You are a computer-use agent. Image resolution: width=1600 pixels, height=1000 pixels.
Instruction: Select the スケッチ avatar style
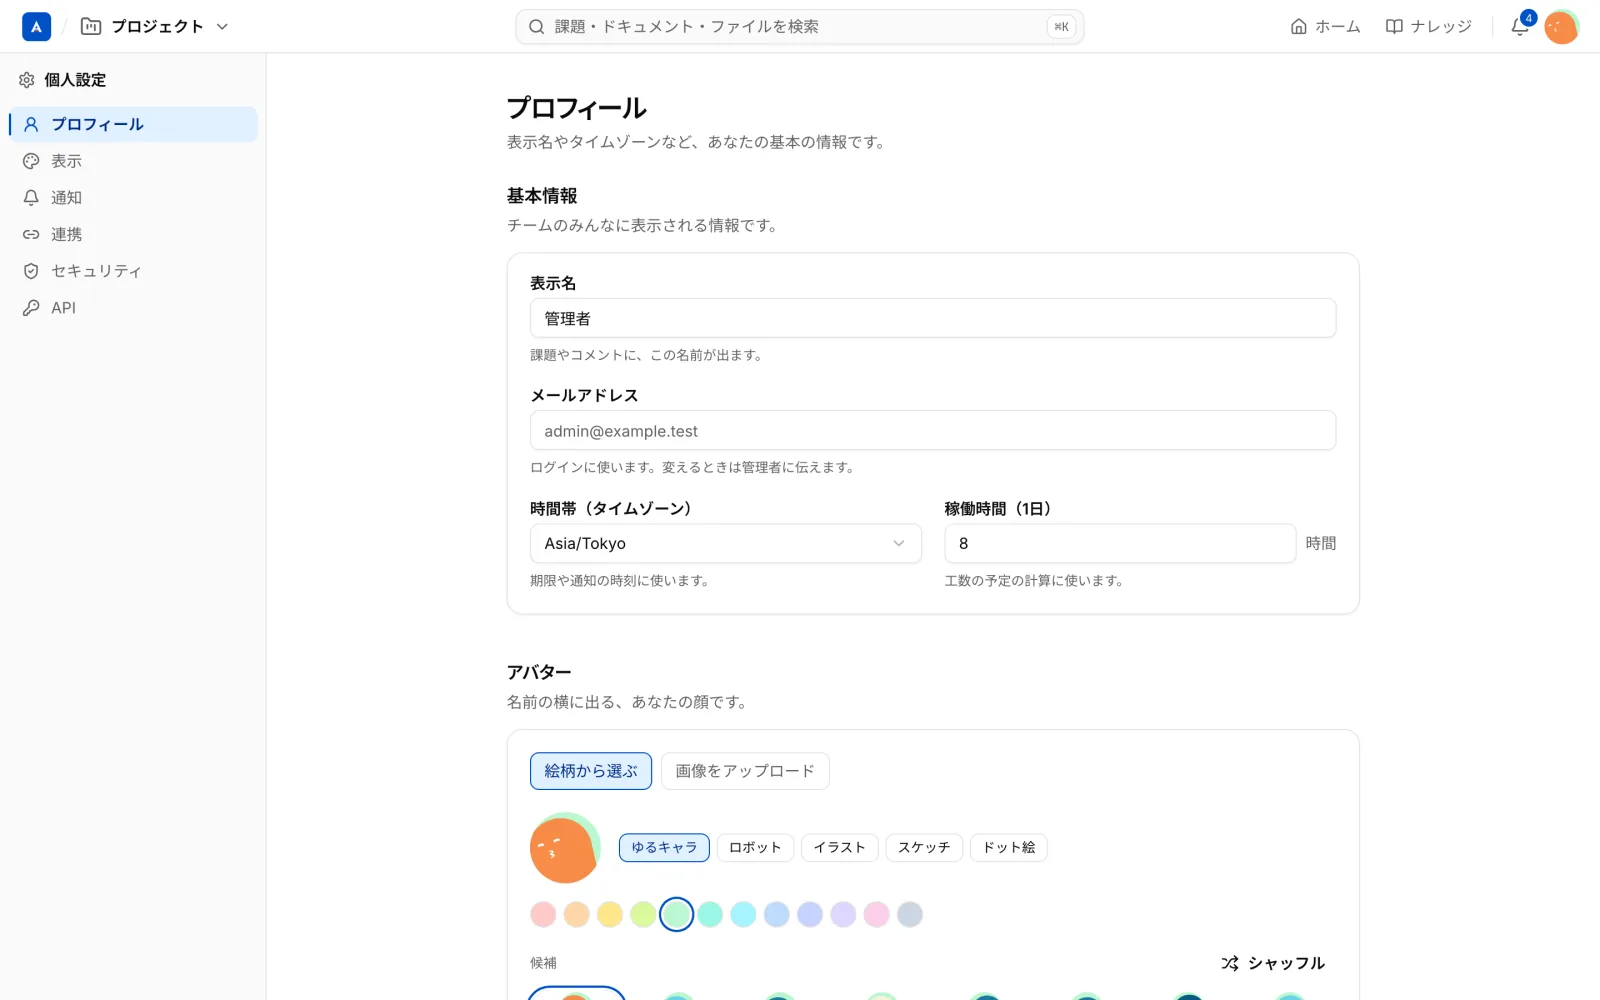(x=924, y=847)
